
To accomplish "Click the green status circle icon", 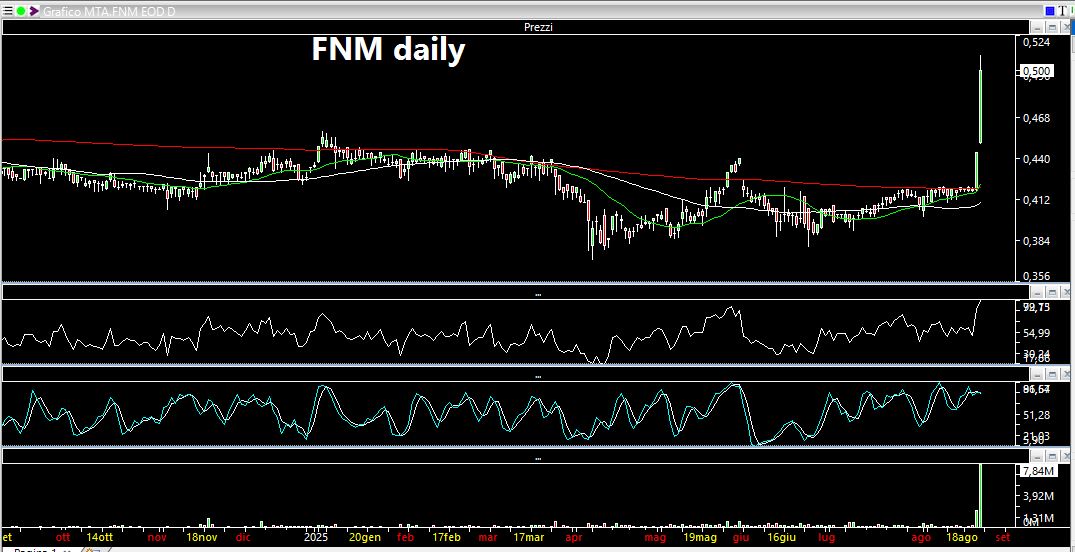I will tap(20, 10).
